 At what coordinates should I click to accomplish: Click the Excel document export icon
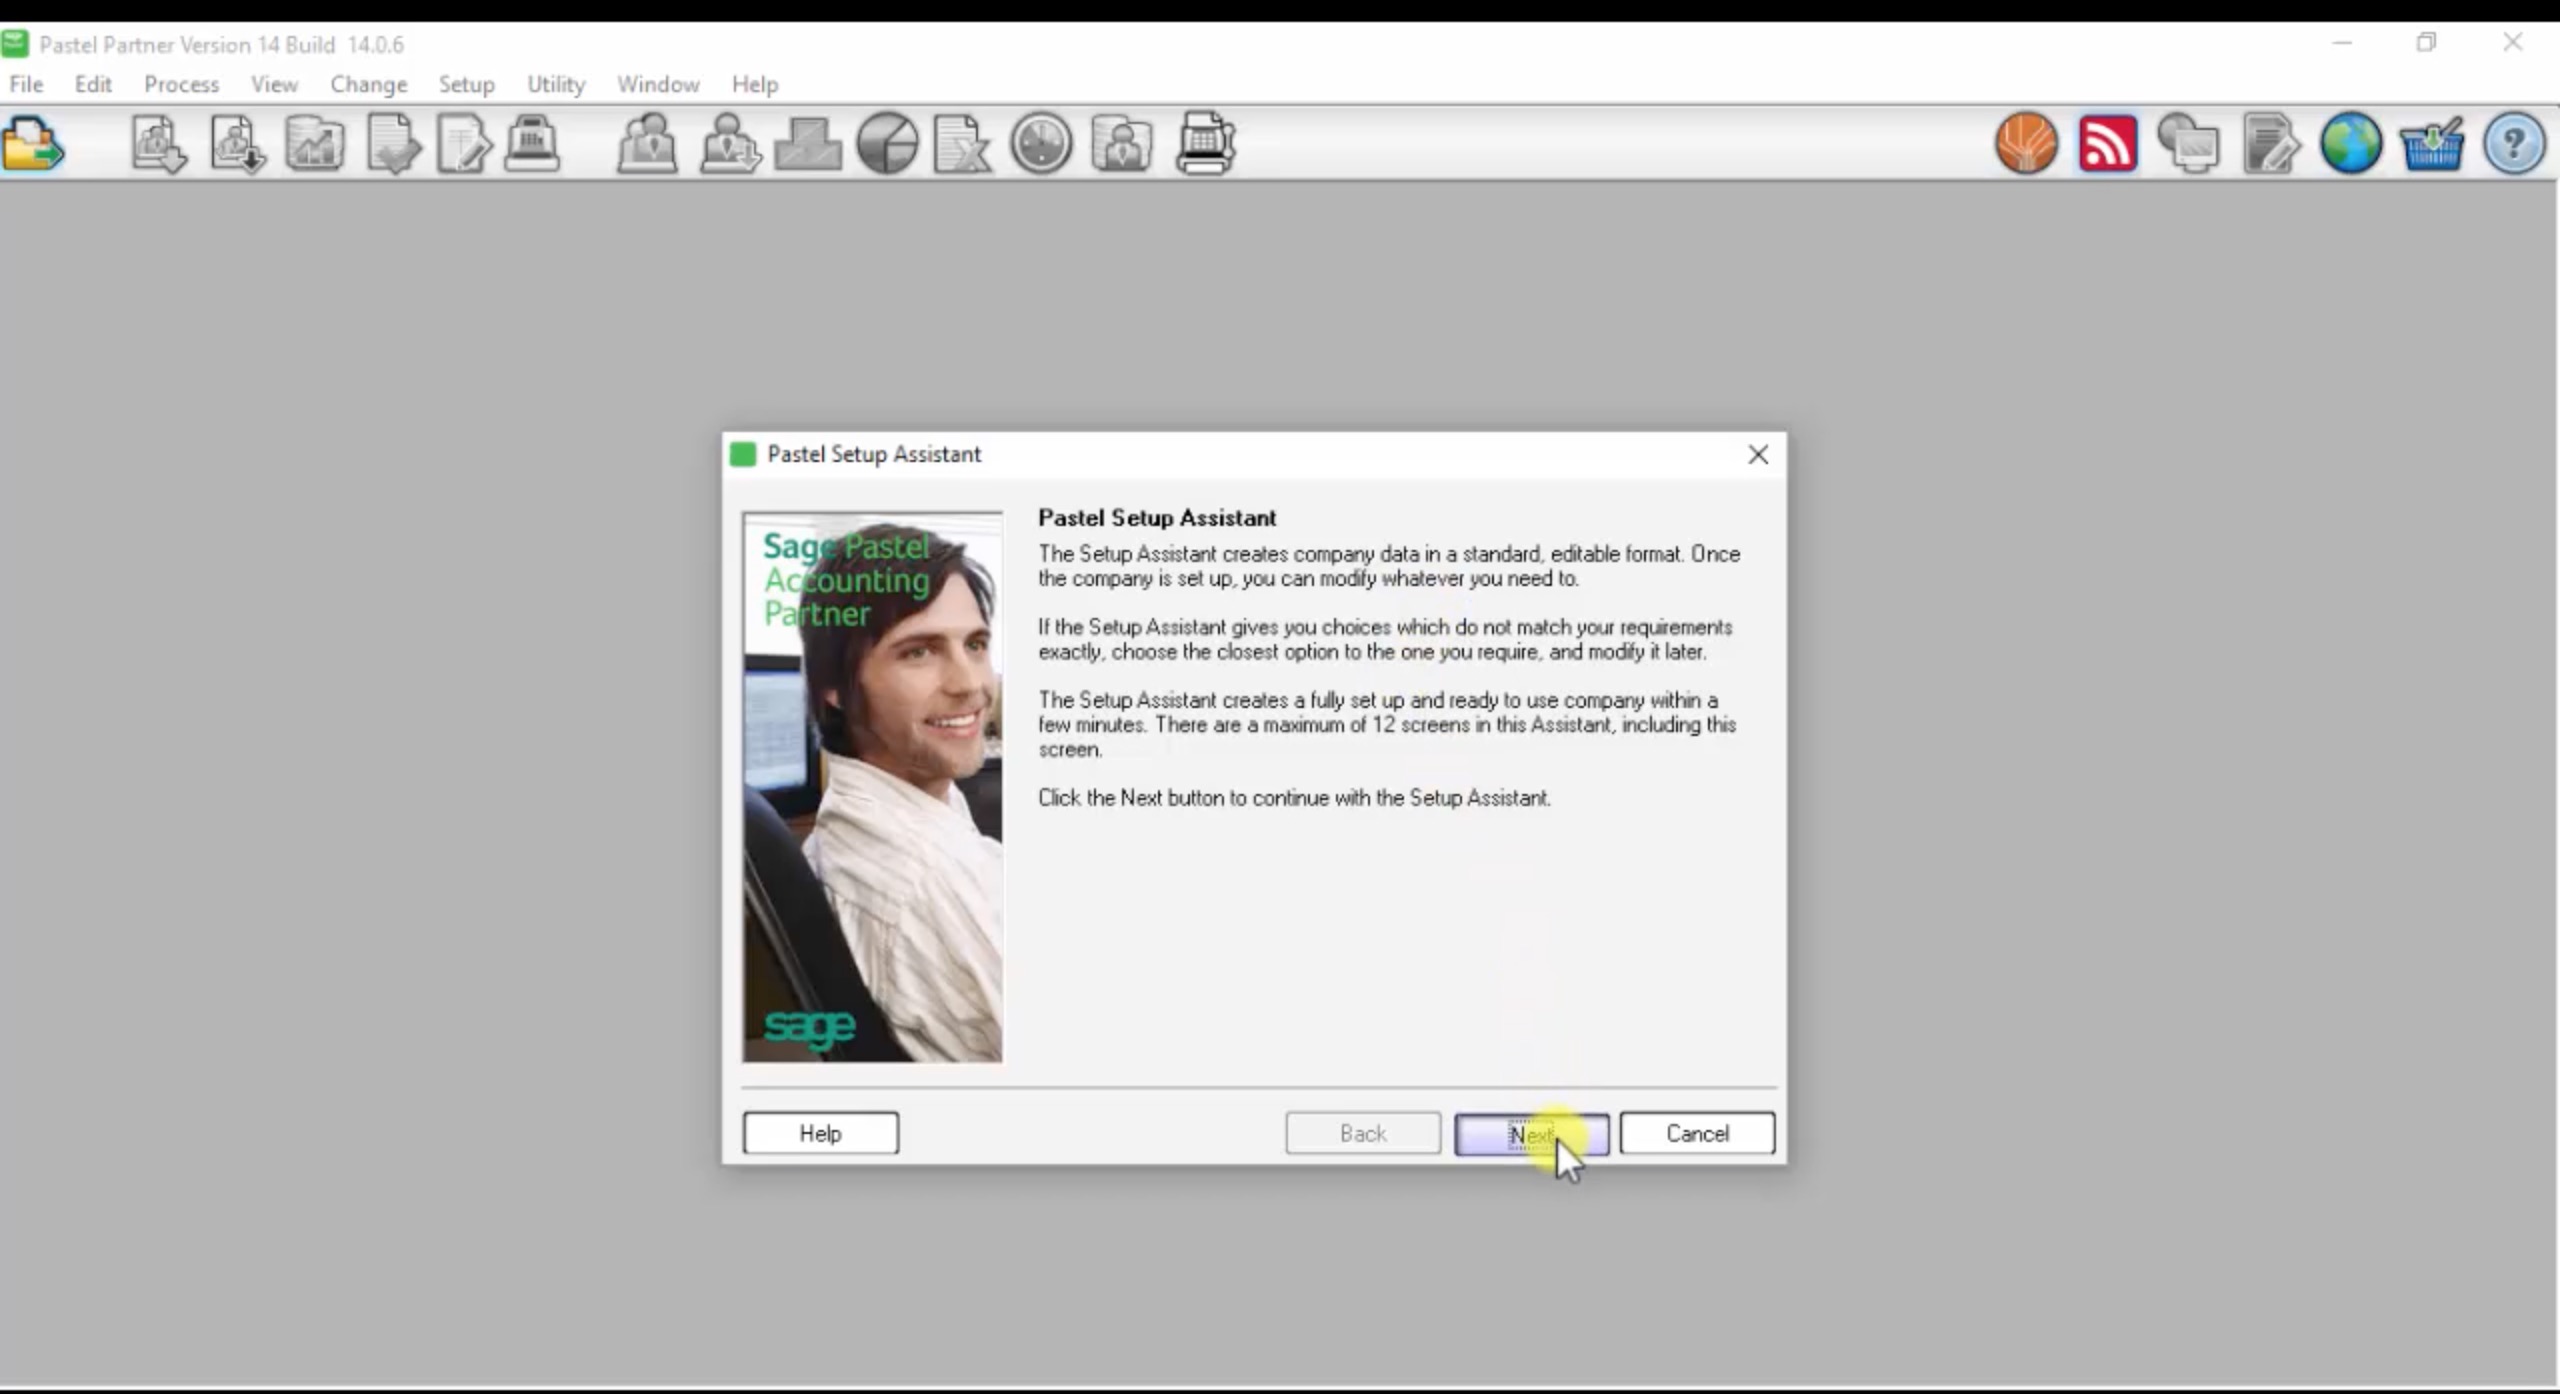tap(961, 144)
